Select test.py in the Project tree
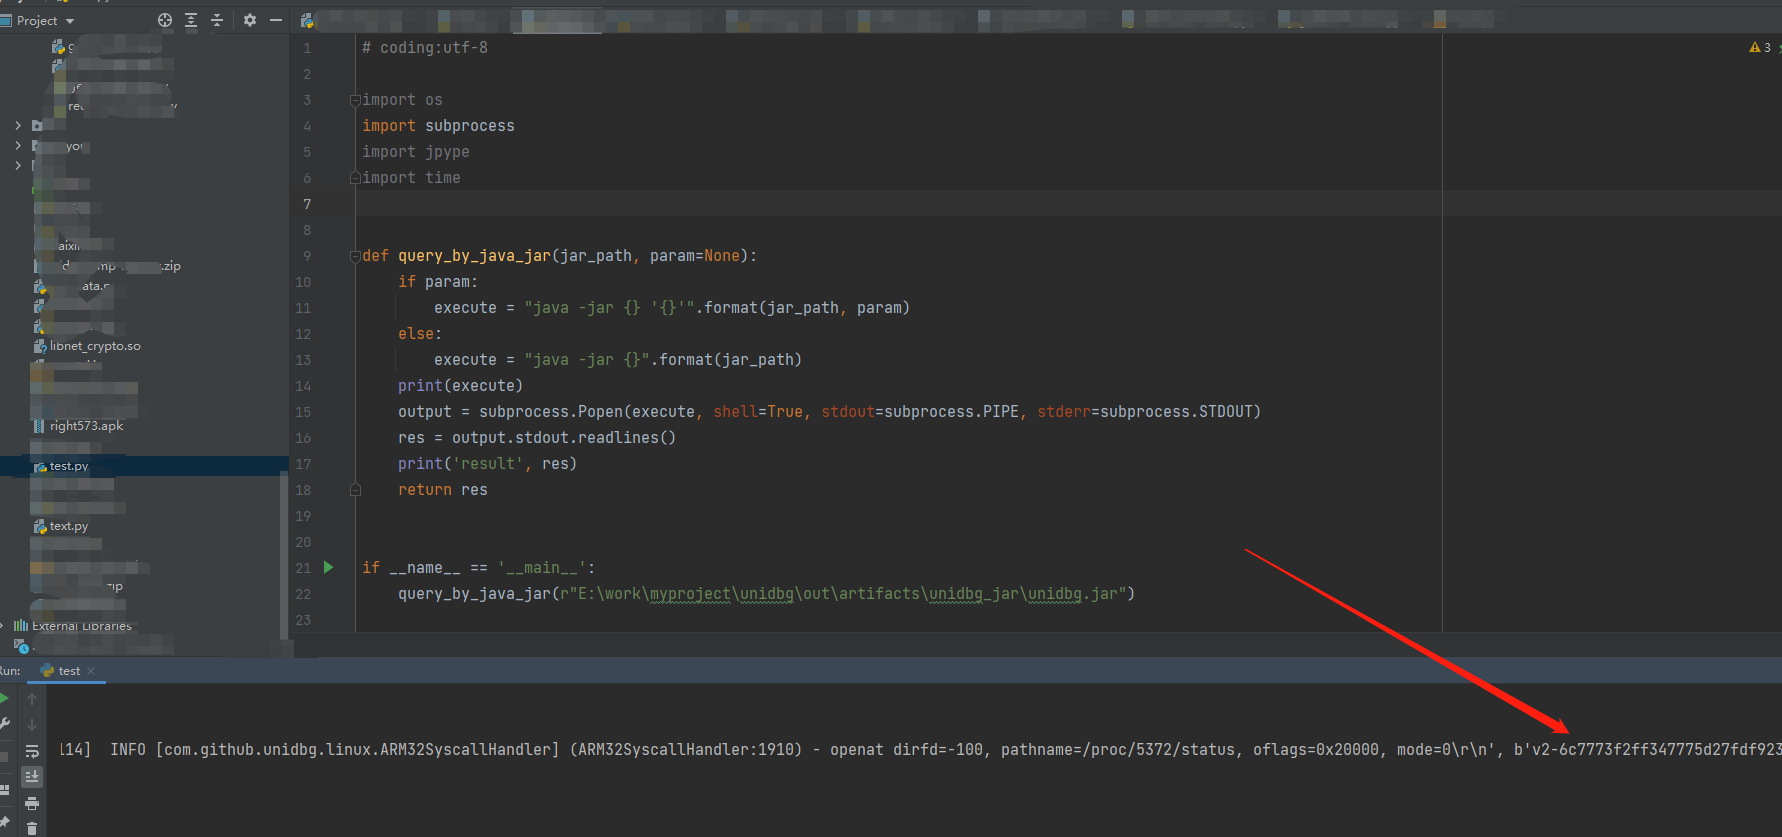The image size is (1782, 837). click(69, 466)
